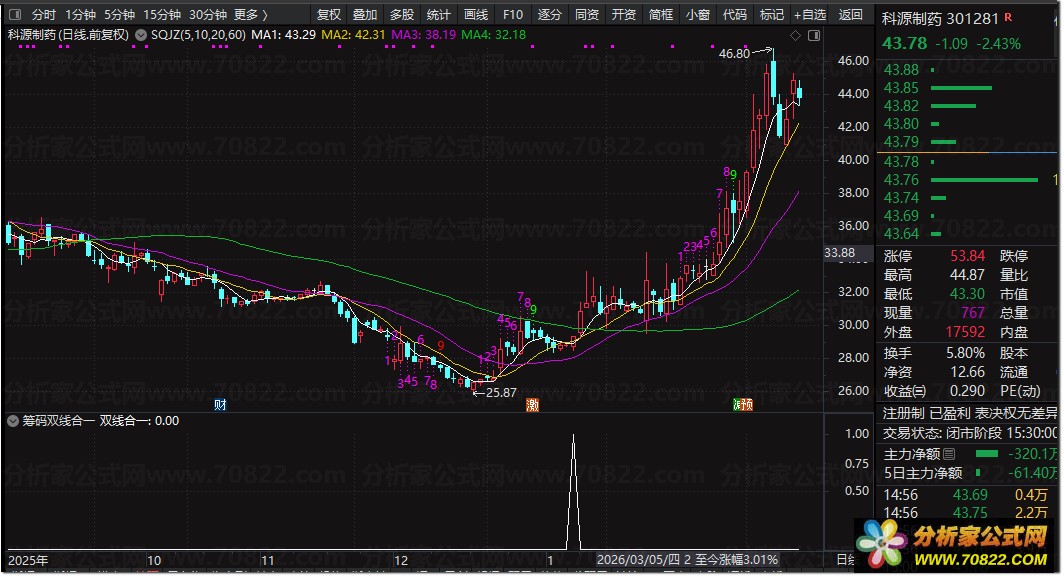
Task: Click the 开资 toolbar button
Action: tap(624, 14)
